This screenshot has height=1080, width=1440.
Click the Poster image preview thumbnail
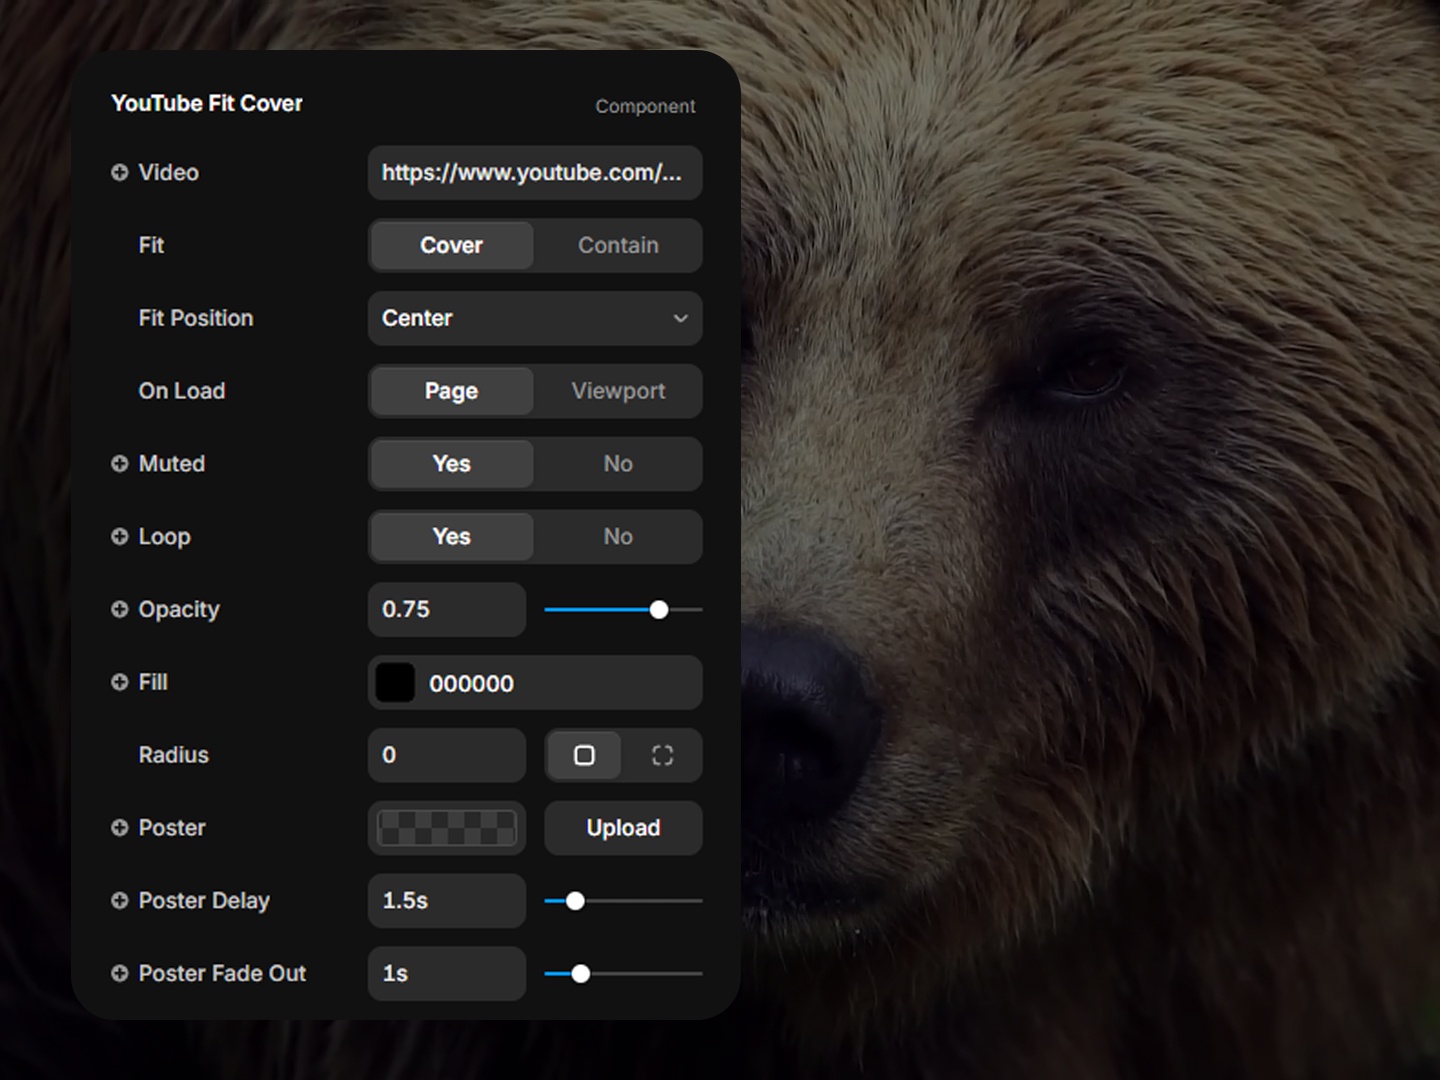(447, 828)
